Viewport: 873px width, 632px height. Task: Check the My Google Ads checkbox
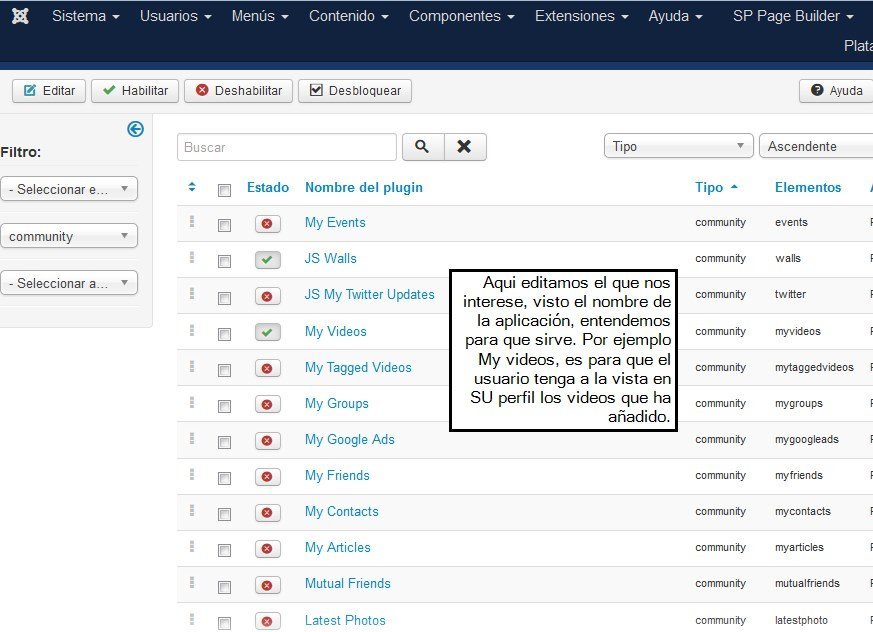tap(224, 443)
